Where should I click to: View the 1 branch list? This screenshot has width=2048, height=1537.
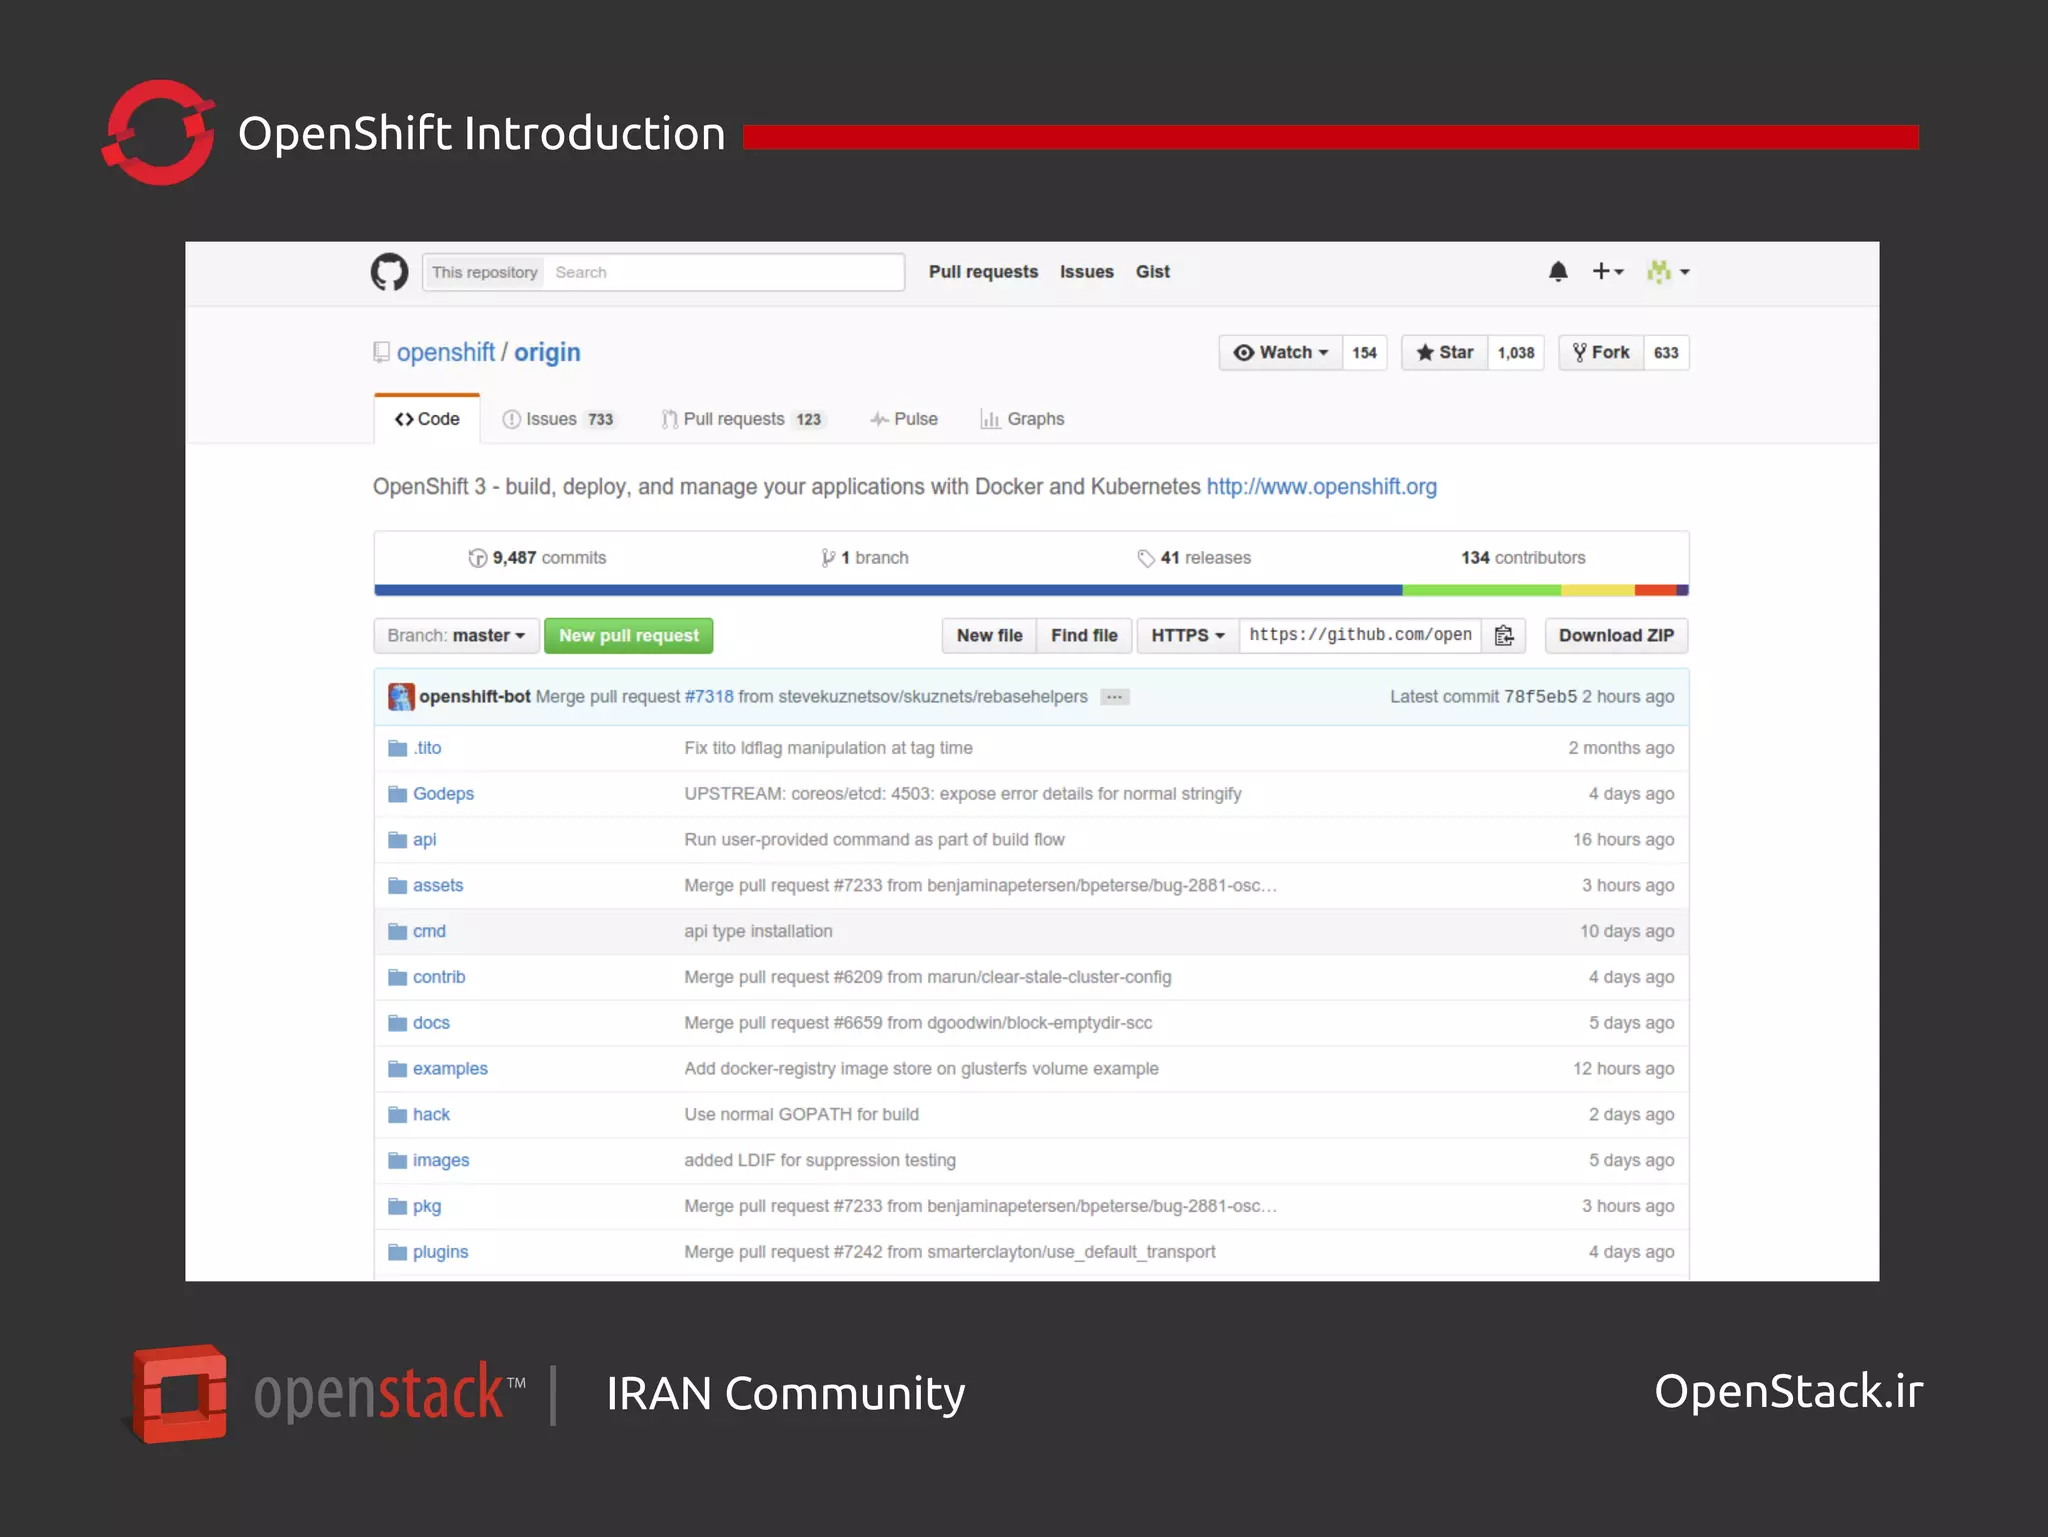[x=865, y=558]
